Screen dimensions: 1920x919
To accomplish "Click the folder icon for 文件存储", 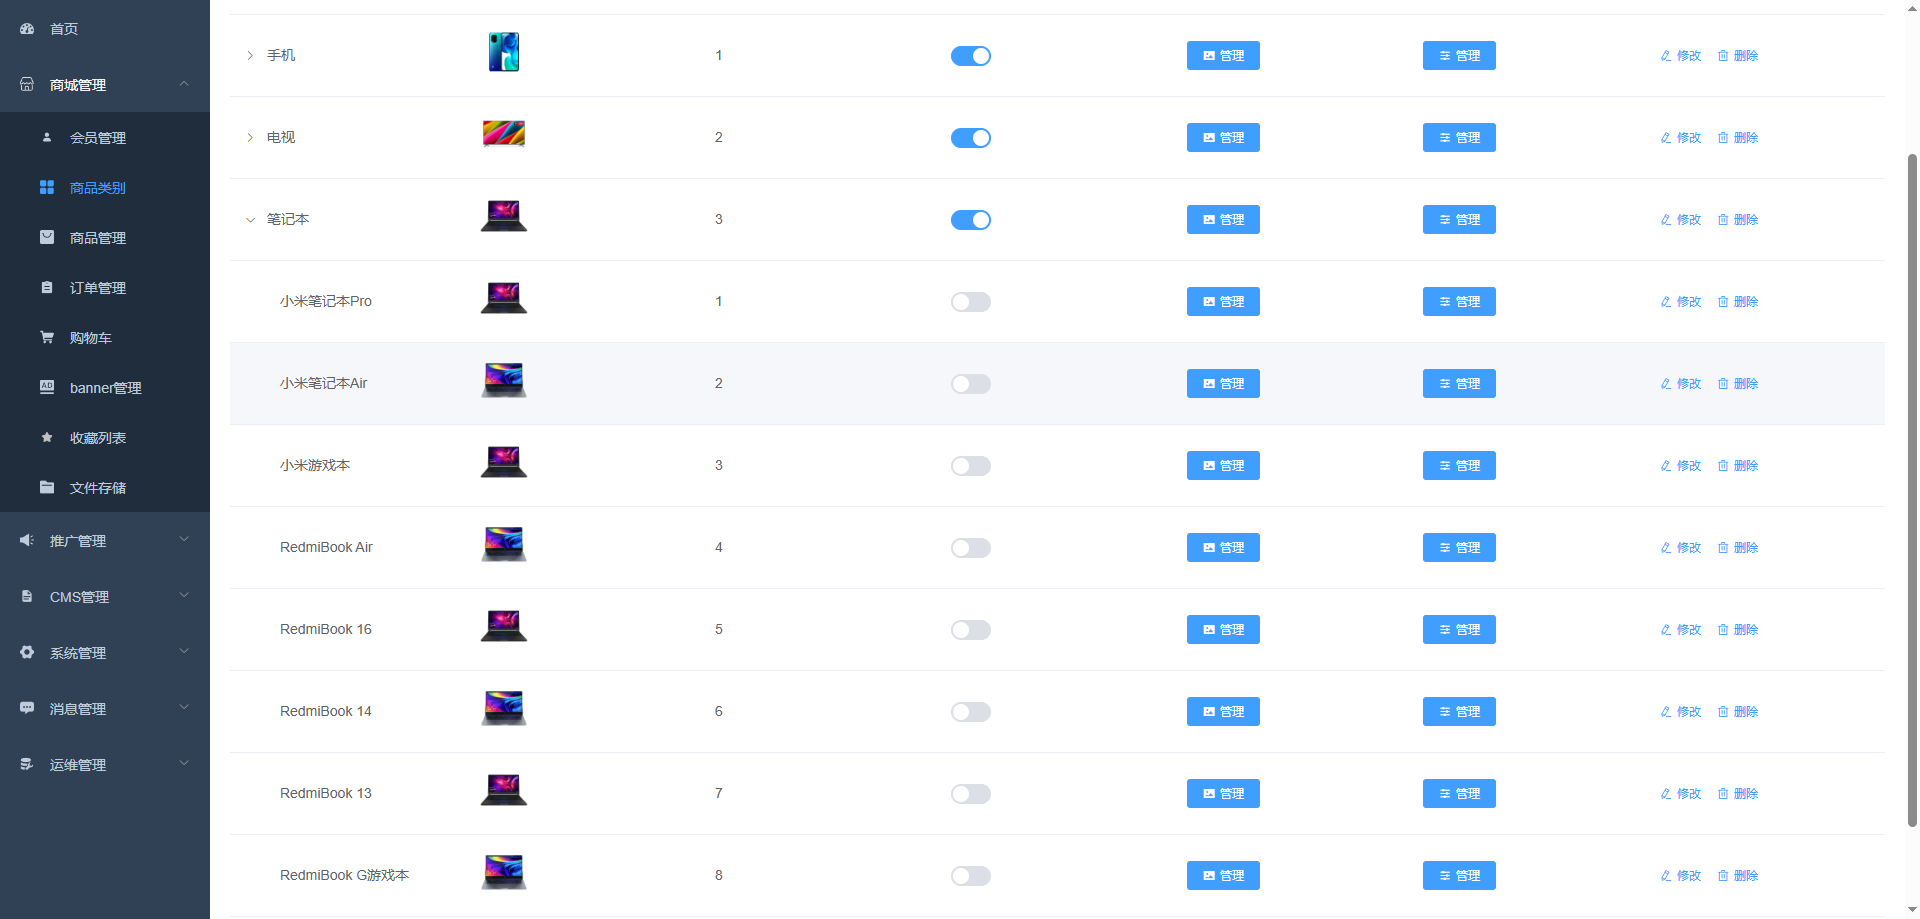I will pos(47,488).
